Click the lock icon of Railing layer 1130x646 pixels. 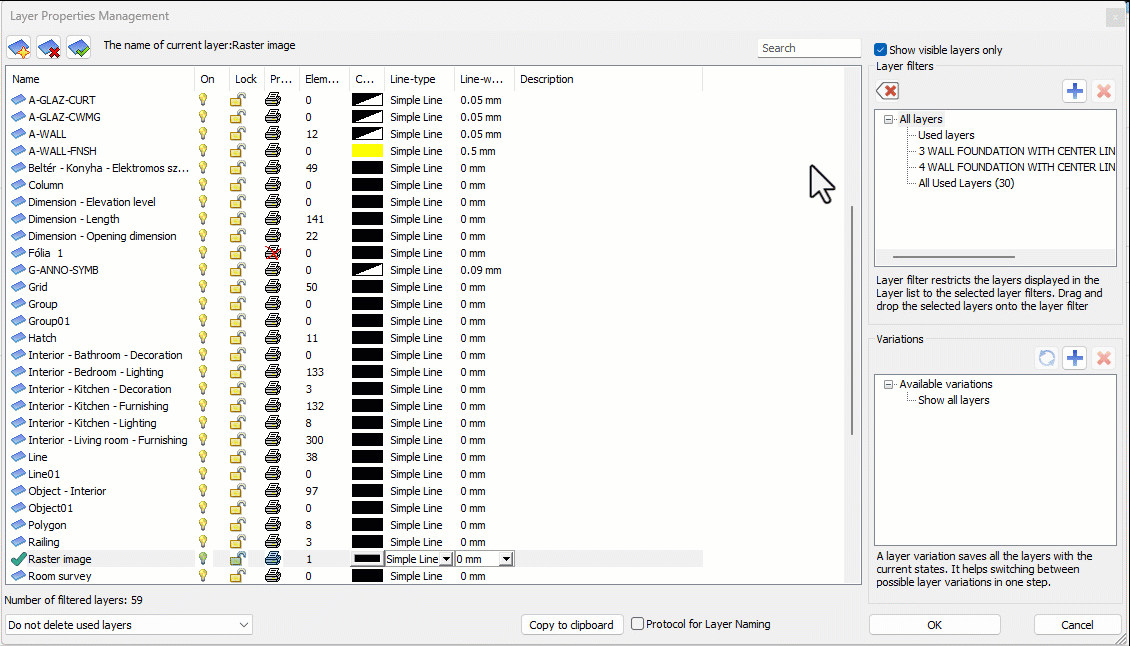point(238,542)
